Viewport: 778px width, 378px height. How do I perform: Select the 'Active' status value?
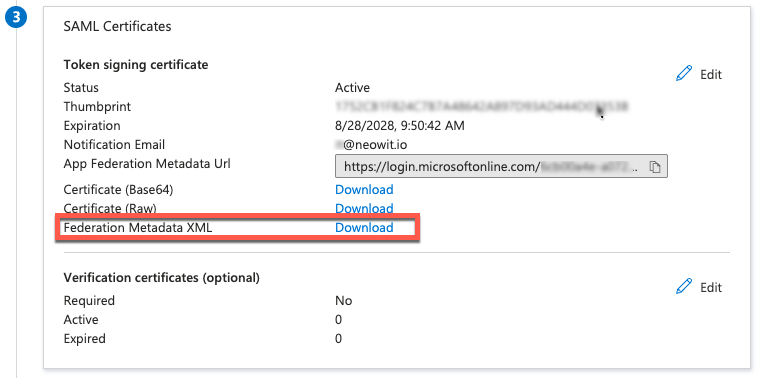pyautogui.click(x=352, y=88)
